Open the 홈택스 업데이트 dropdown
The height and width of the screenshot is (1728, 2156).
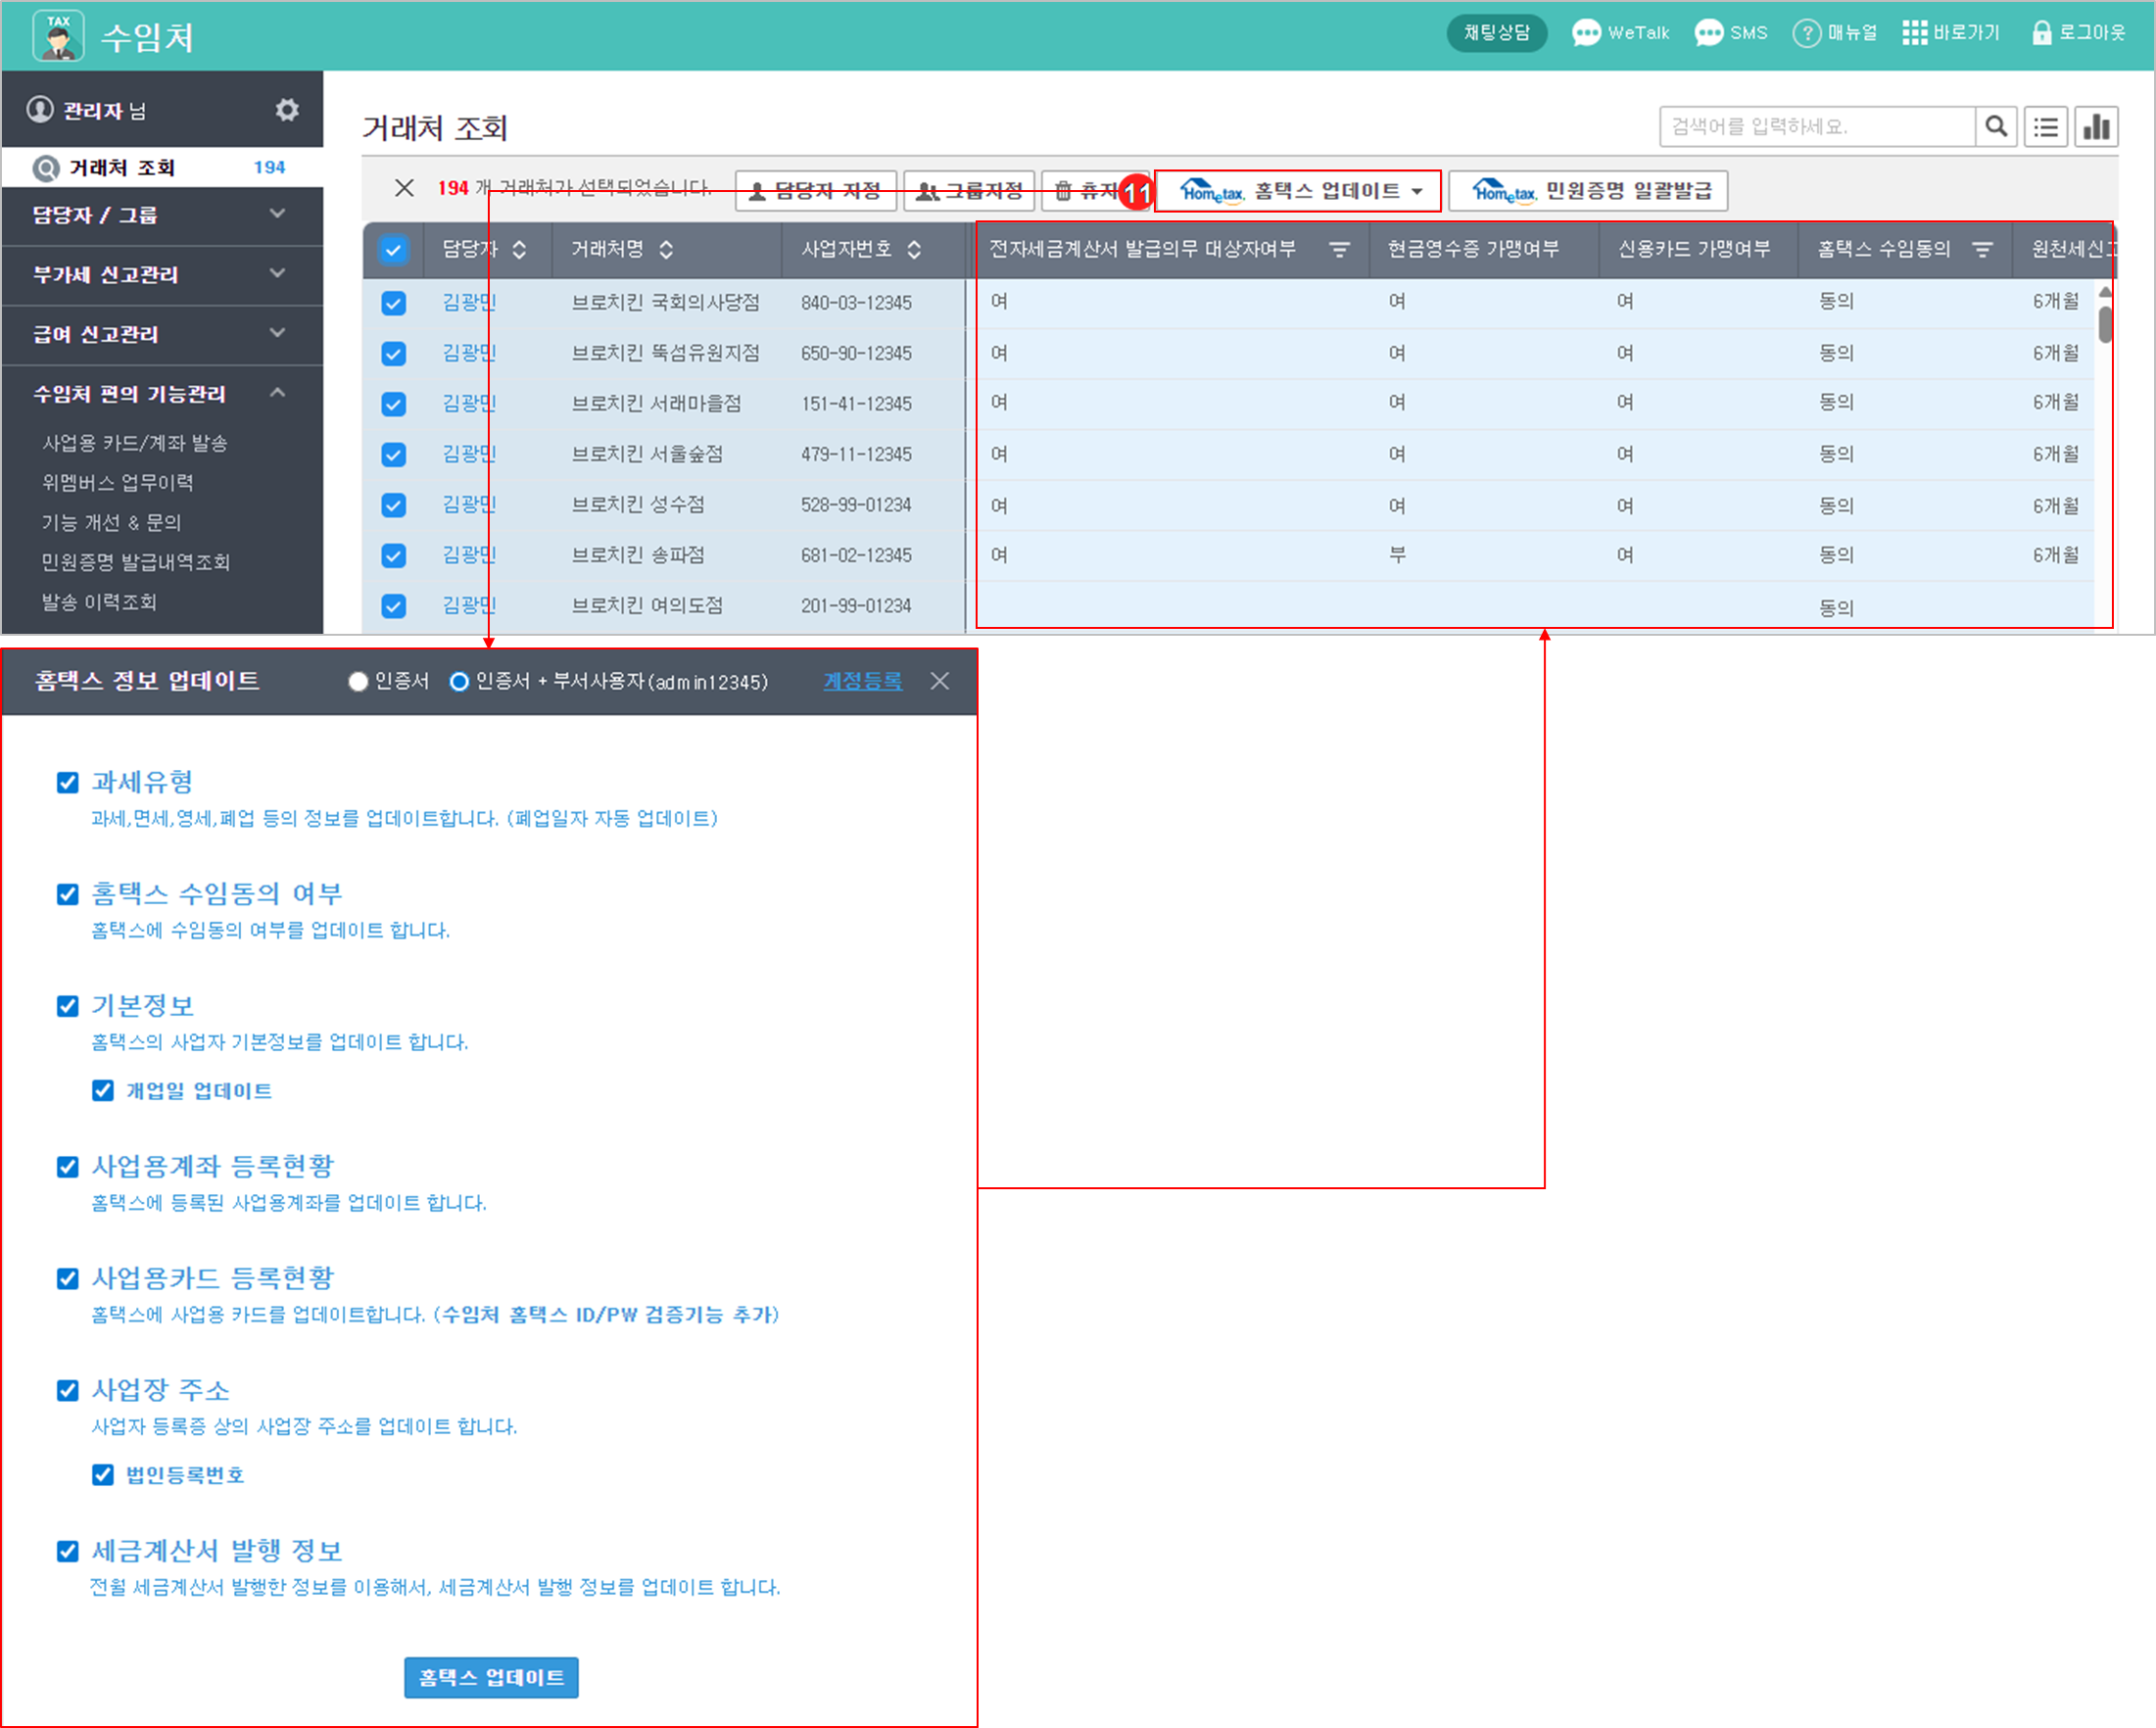click(1298, 191)
